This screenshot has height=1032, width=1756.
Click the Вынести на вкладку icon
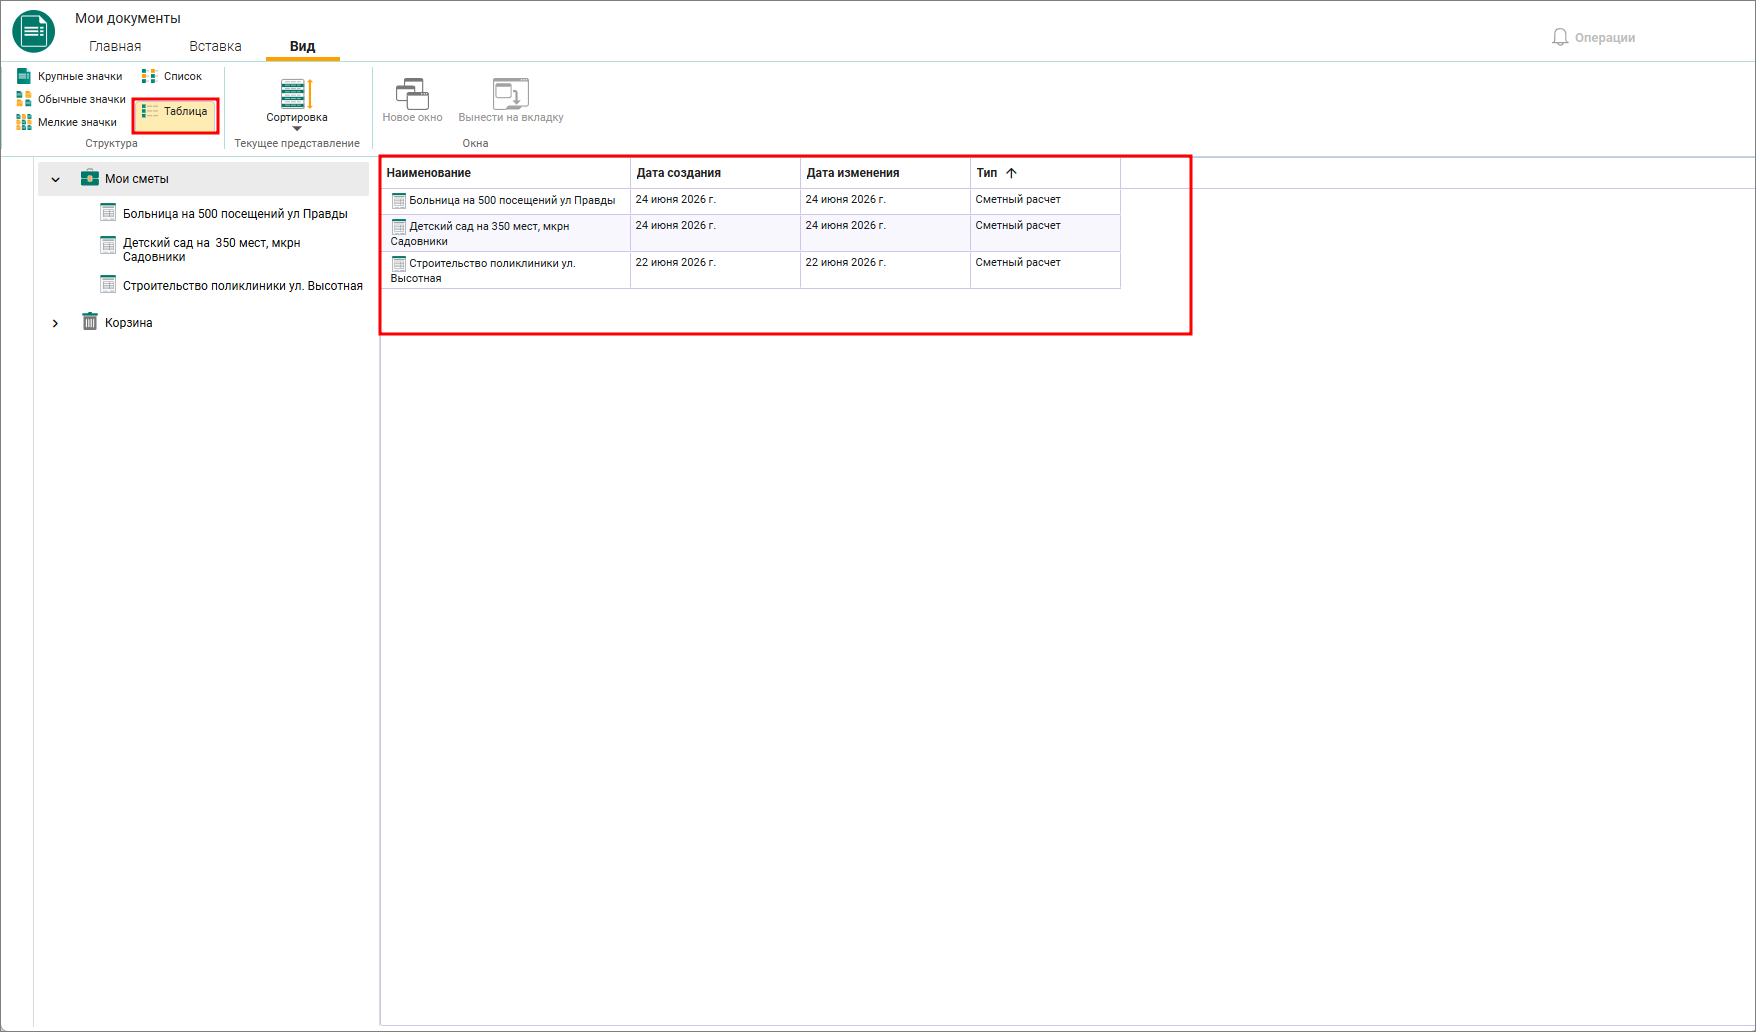point(511,94)
